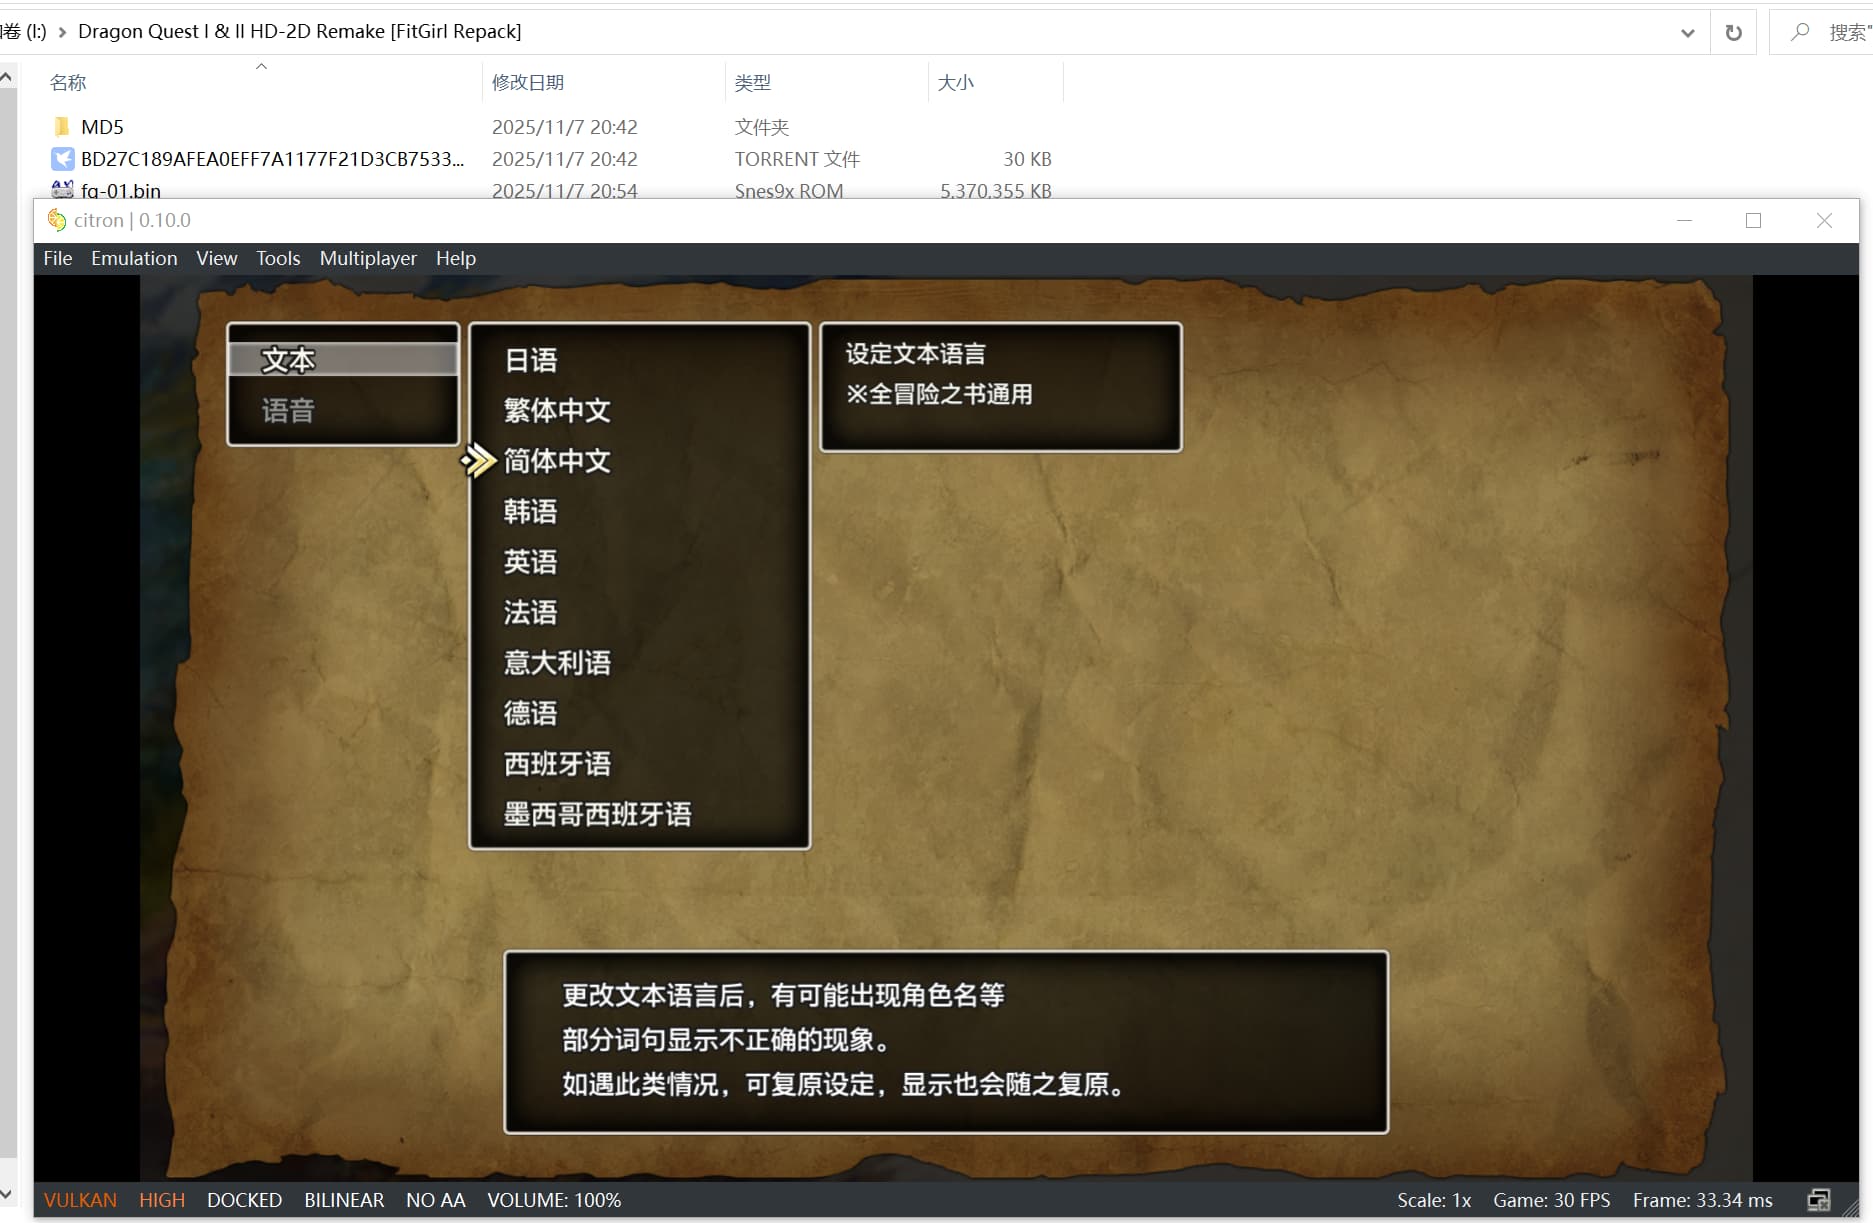Toggle the BILINEAR filter setting
This screenshot has width=1873, height=1223.
pyautogui.click(x=344, y=1200)
